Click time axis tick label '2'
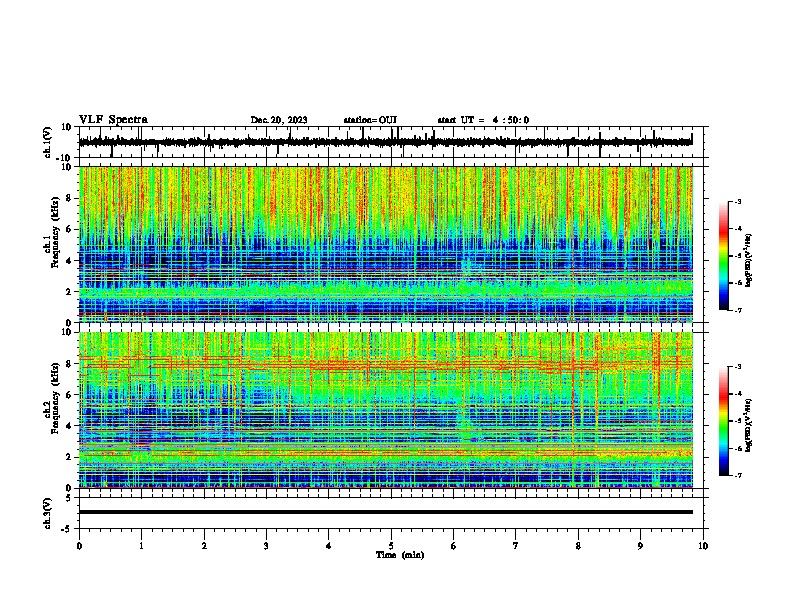This screenshot has width=792, height=612. 204,546
